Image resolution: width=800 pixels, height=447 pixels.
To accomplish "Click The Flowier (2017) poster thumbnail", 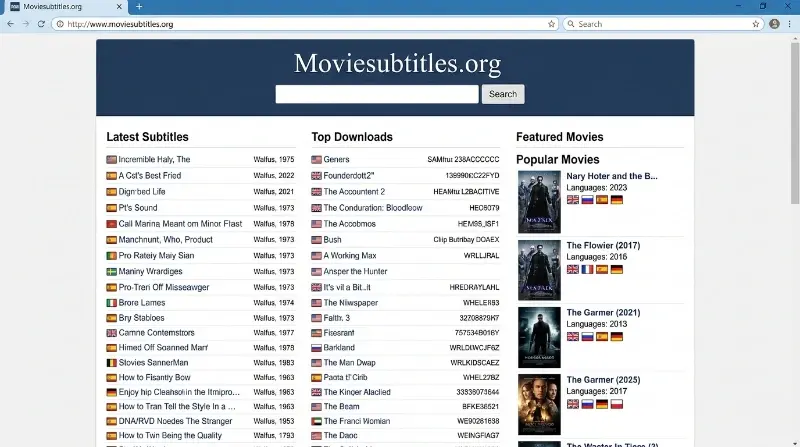I will [539, 270].
